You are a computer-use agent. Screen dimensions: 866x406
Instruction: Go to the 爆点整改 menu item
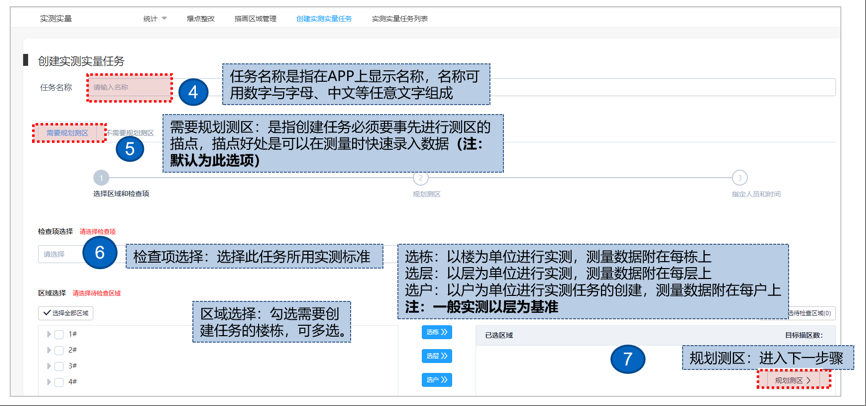coord(201,19)
